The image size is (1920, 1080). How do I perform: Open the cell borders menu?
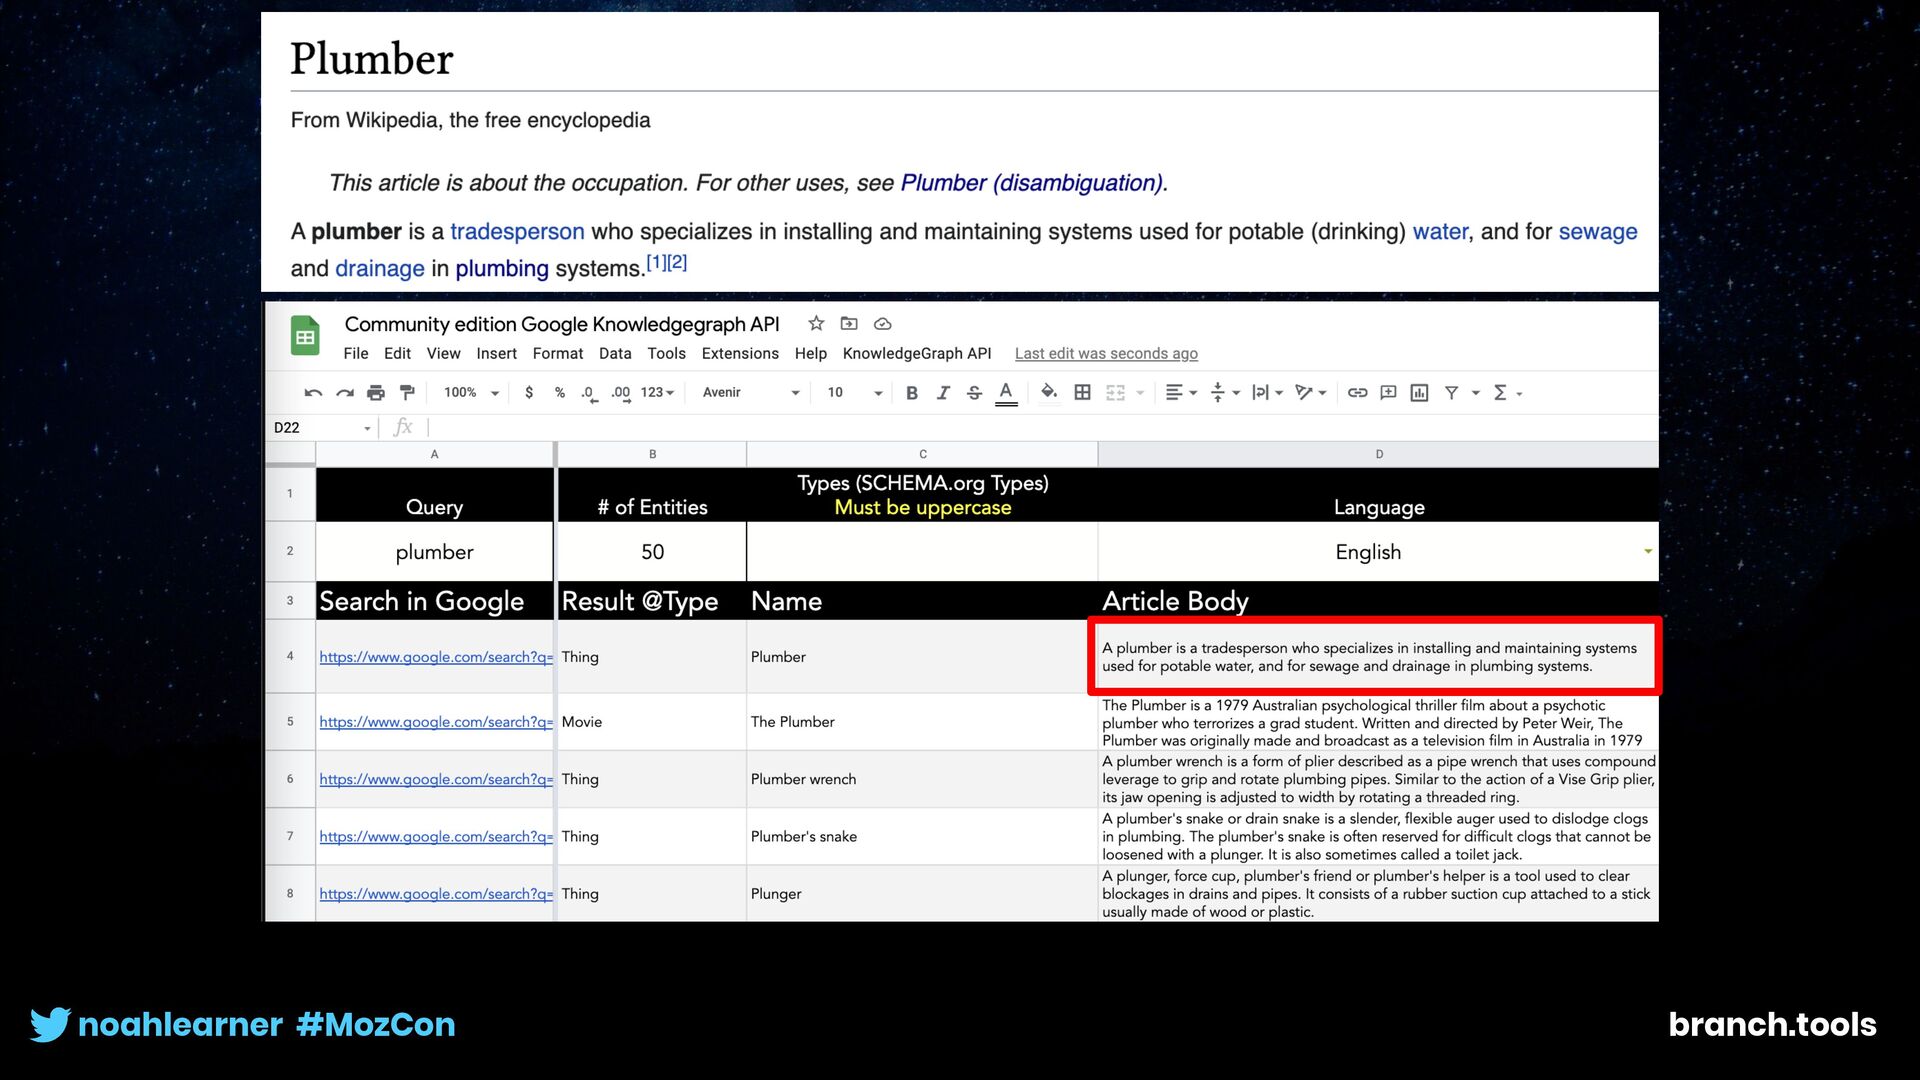pyautogui.click(x=1082, y=393)
